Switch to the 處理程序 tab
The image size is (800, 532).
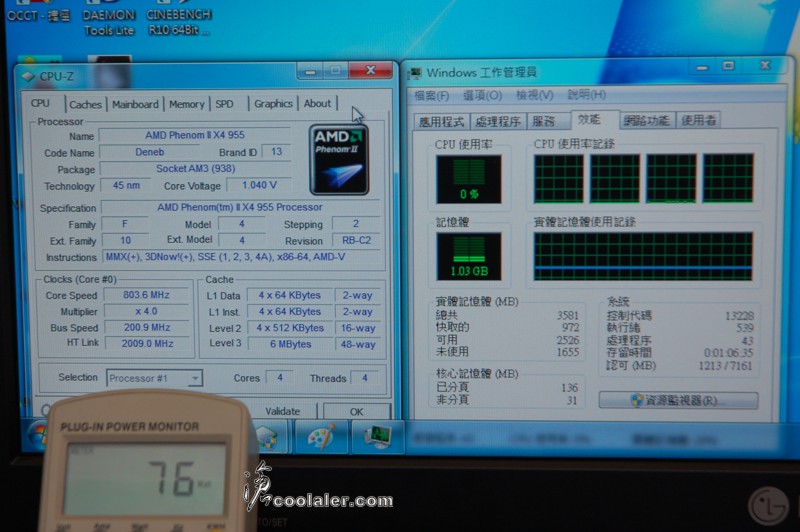[498, 121]
